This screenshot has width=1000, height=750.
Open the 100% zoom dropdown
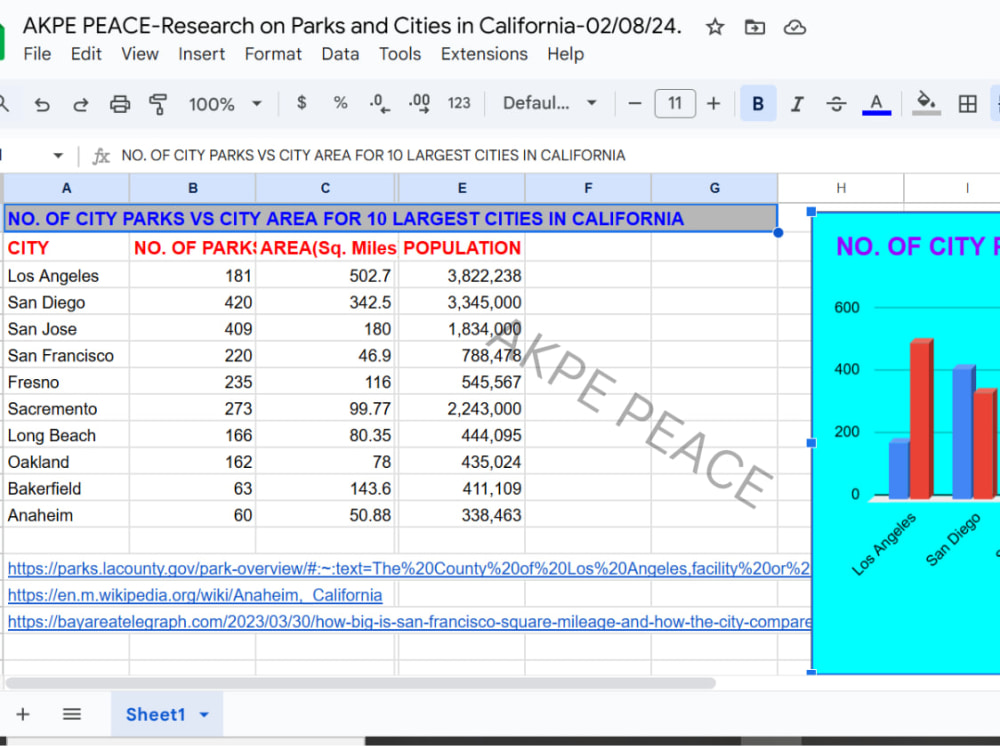pyautogui.click(x=224, y=104)
